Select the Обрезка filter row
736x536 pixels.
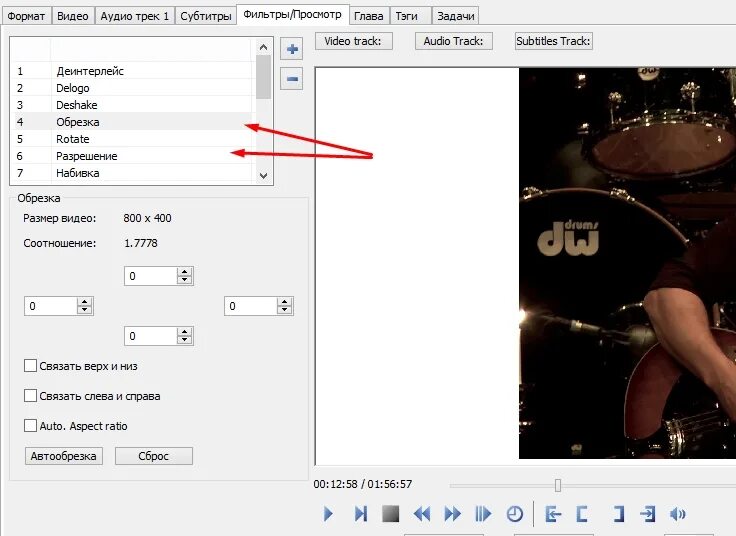tap(133, 122)
